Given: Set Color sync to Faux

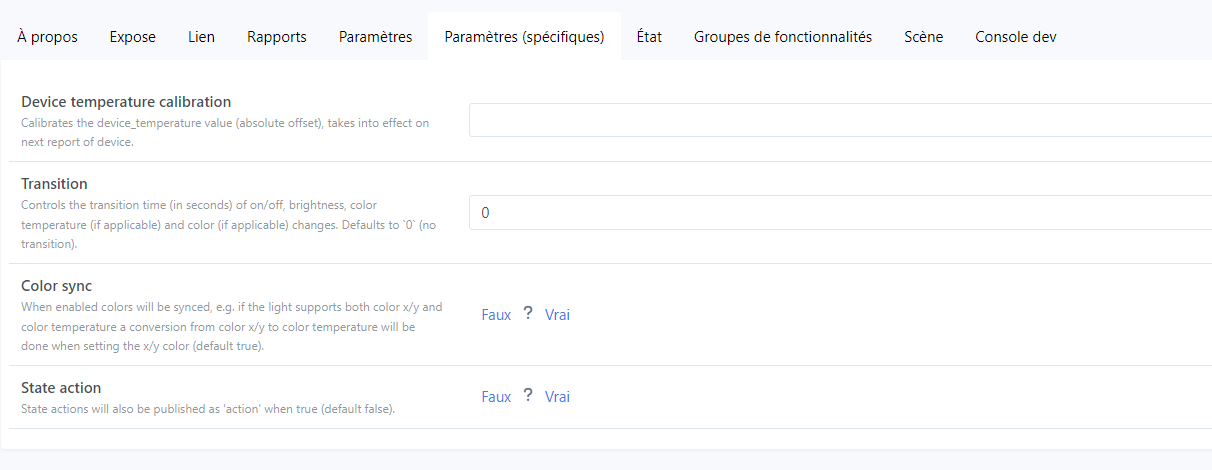Looking at the screenshot, I should pyautogui.click(x=496, y=314).
